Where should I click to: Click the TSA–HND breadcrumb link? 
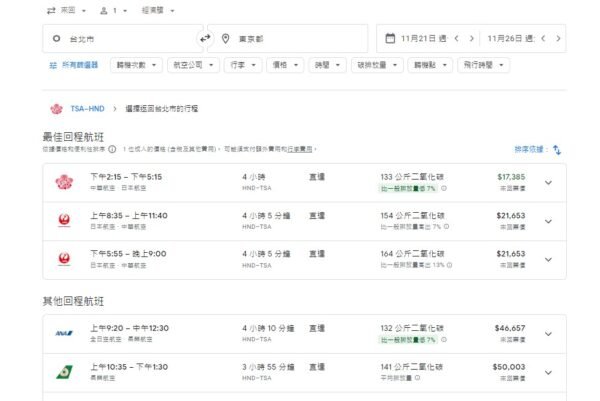[x=87, y=109]
